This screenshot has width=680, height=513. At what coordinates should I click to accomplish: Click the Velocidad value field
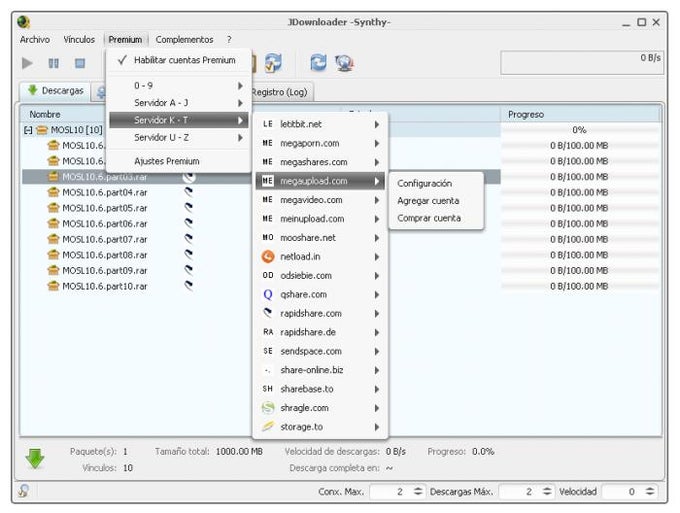click(623, 491)
